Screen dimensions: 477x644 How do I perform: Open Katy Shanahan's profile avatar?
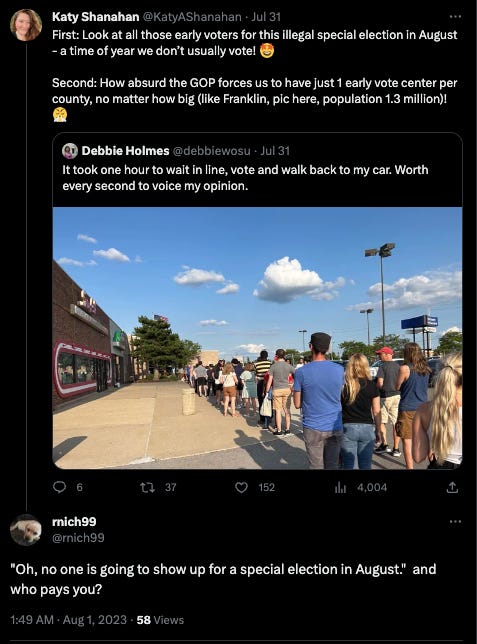pyautogui.click(x=26, y=25)
